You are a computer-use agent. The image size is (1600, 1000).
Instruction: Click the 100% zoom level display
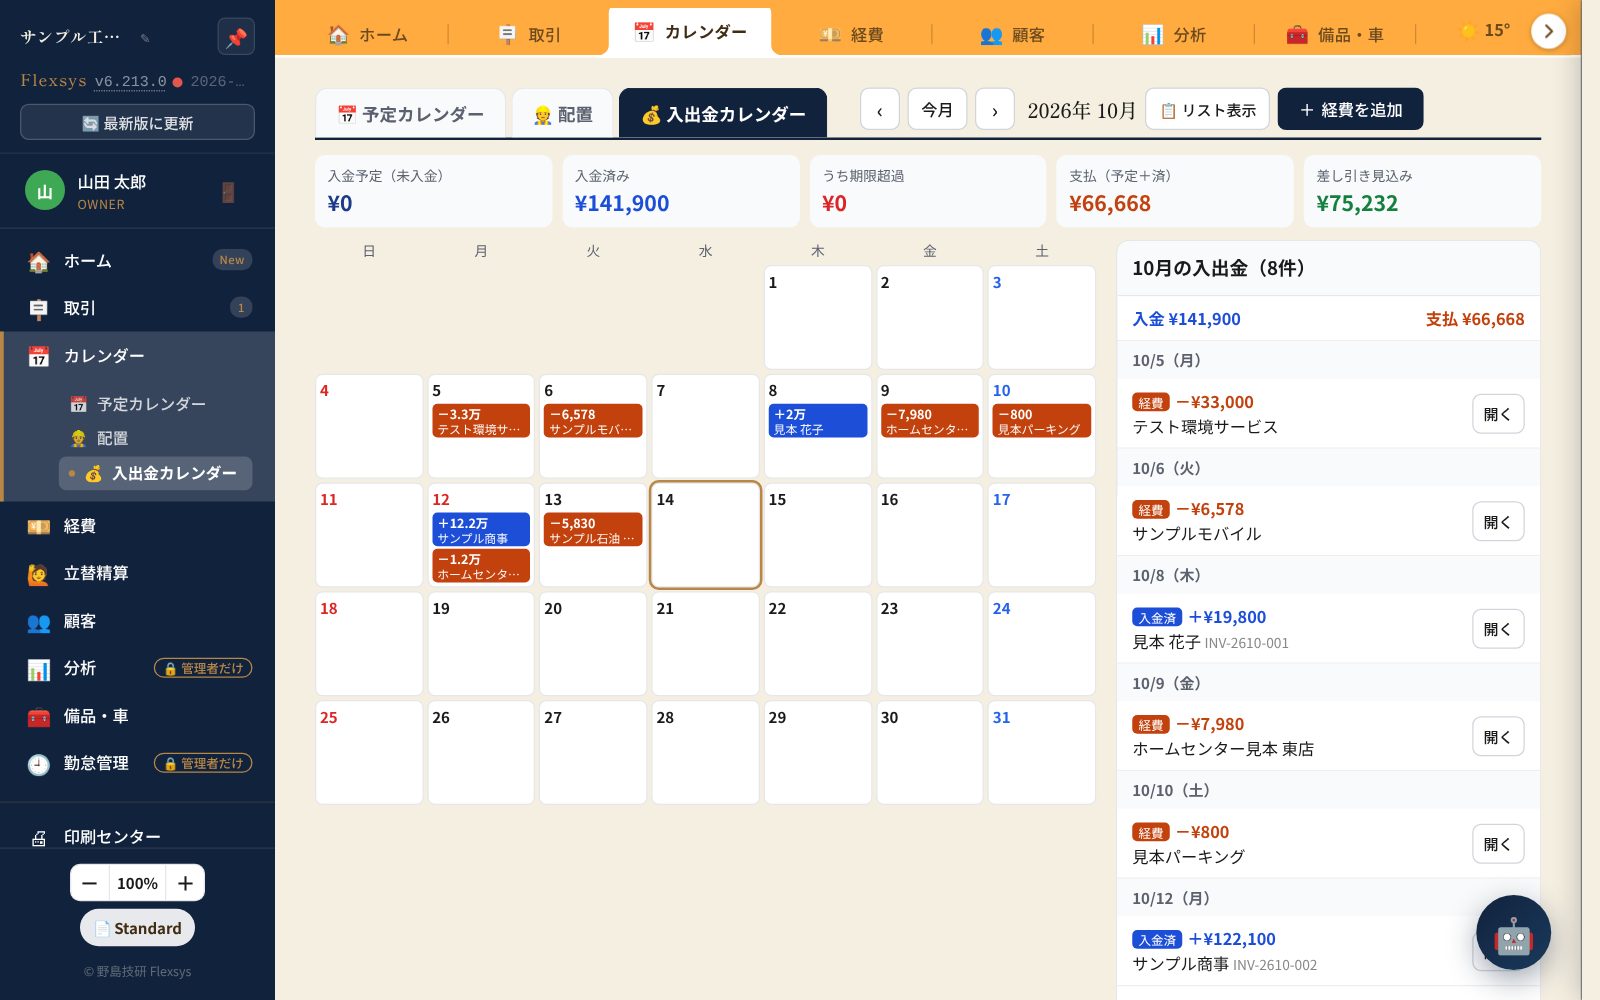coord(137,883)
